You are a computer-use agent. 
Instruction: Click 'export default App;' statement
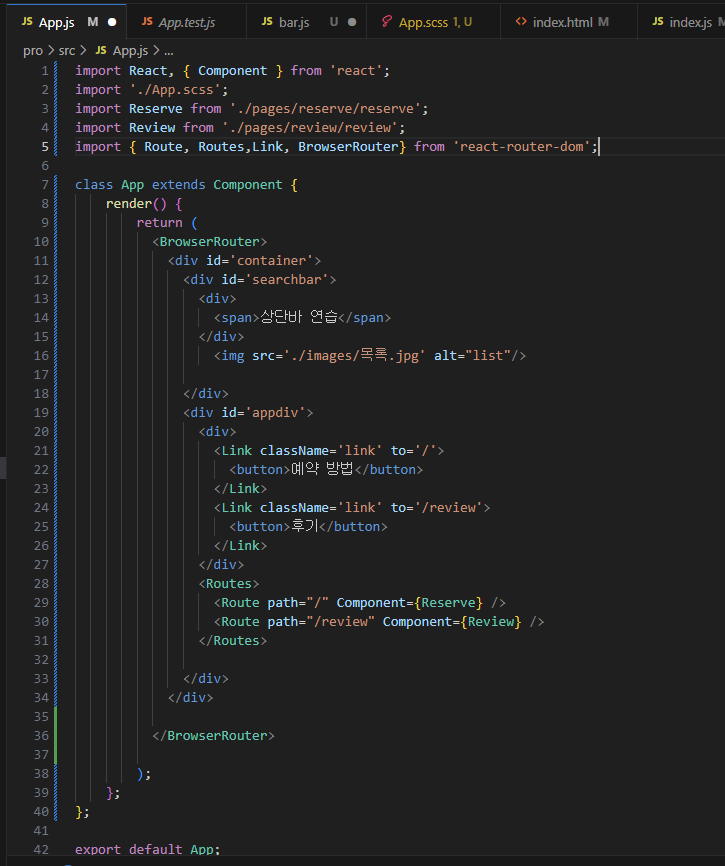(147, 849)
